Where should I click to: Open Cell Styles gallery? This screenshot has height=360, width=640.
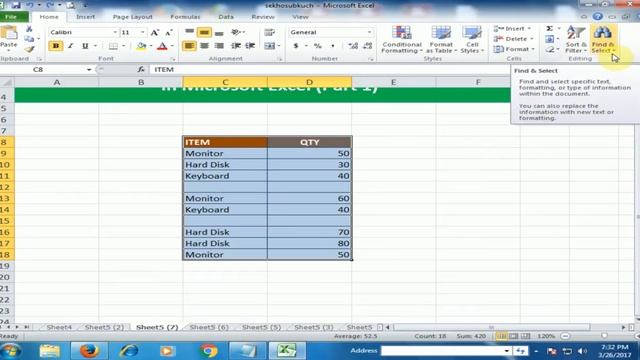click(472, 39)
